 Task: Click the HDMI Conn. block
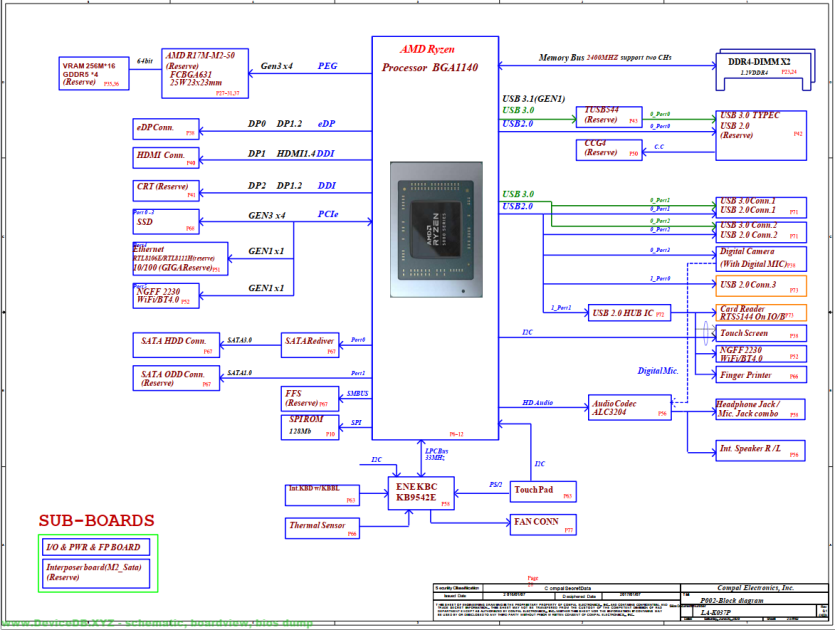pyautogui.click(x=166, y=158)
